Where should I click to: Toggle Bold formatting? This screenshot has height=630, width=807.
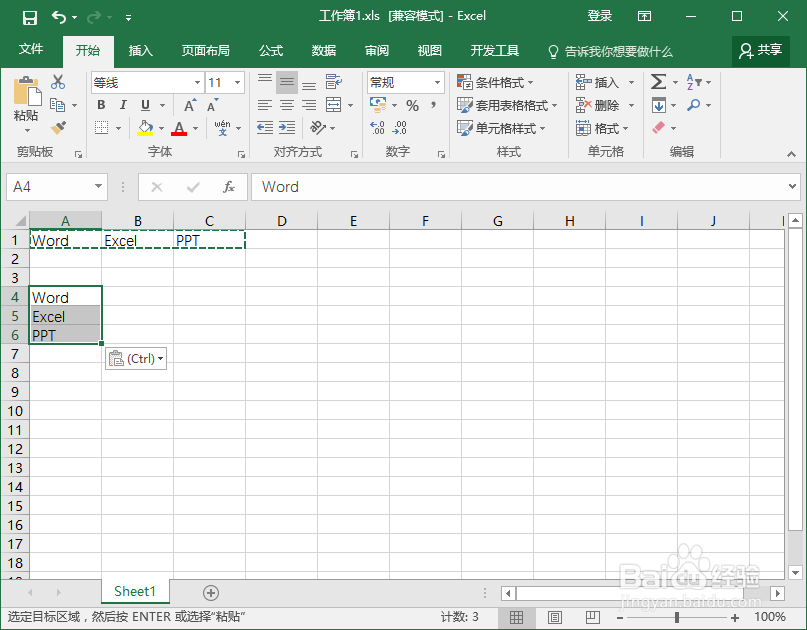tap(101, 105)
